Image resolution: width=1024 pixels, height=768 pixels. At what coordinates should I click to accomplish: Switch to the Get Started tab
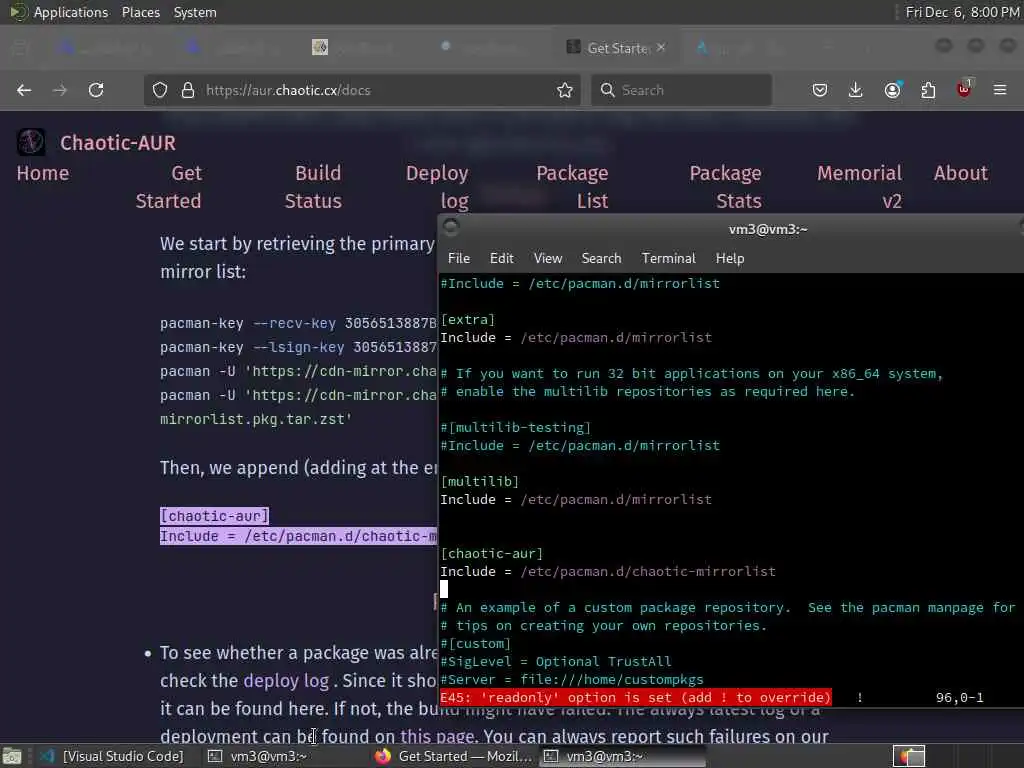click(x=617, y=48)
